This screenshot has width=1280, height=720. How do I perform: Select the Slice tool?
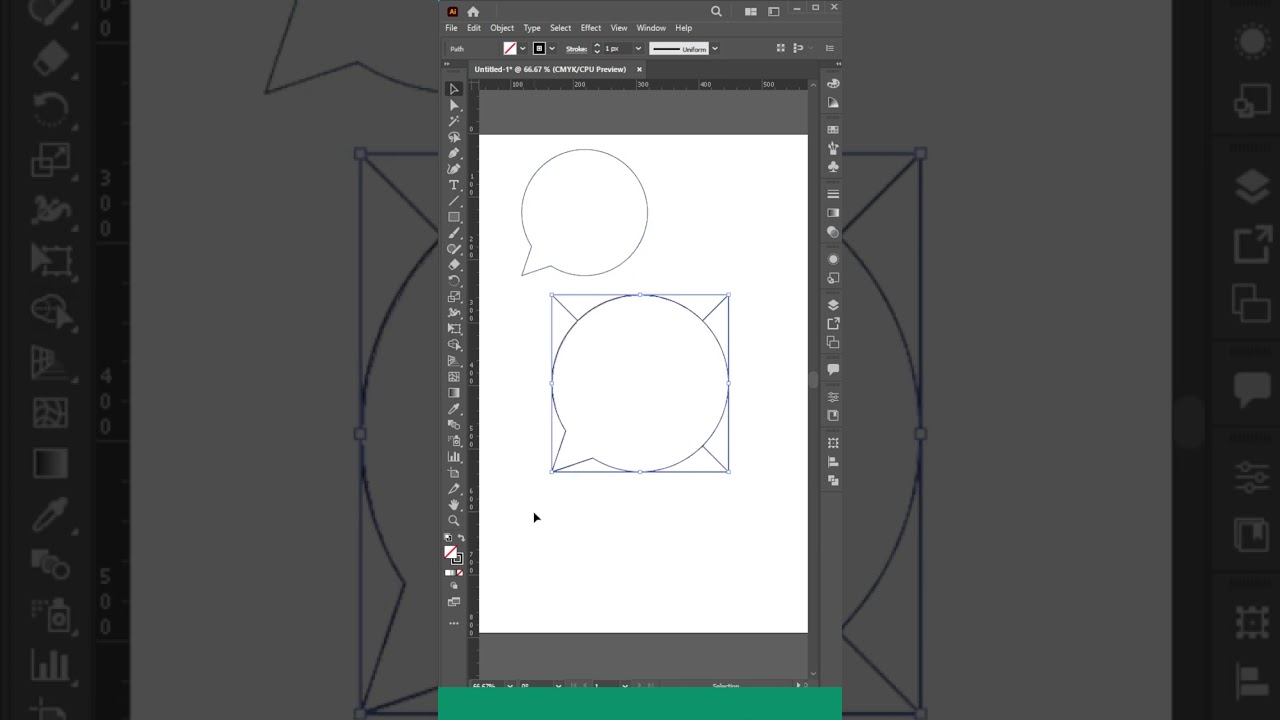454,489
